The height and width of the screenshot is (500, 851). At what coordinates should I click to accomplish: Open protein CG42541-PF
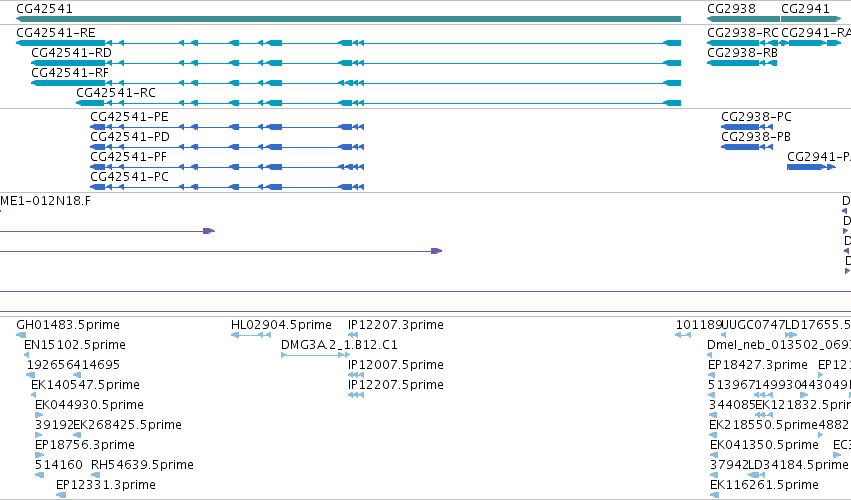click(129, 157)
